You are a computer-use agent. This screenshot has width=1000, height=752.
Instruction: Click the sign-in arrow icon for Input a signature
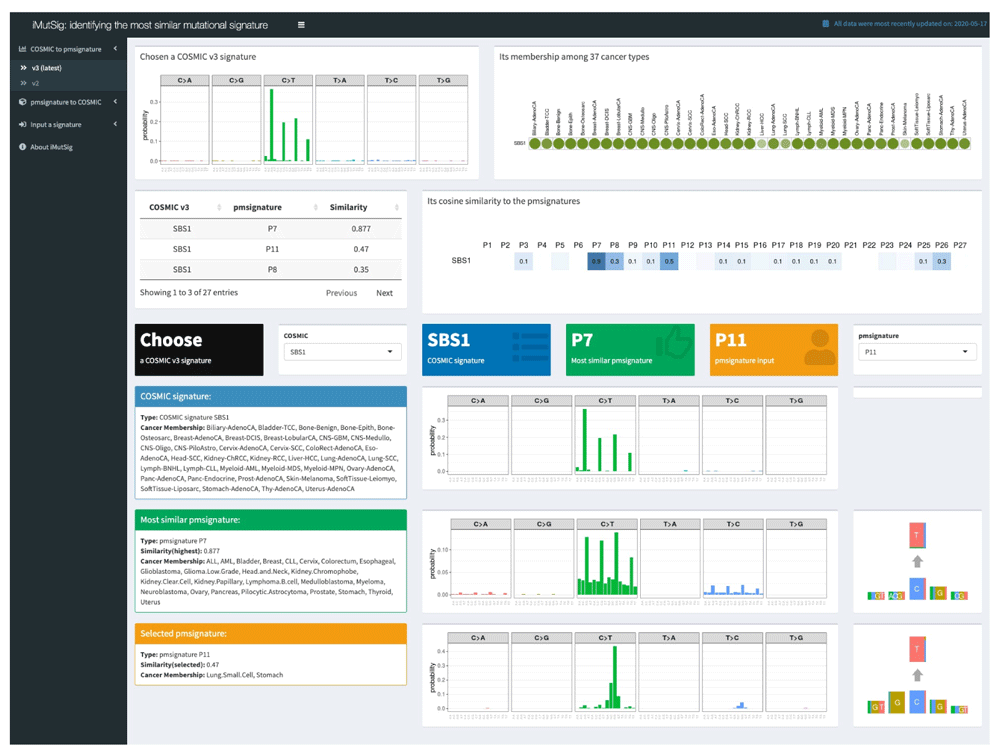click(23, 125)
